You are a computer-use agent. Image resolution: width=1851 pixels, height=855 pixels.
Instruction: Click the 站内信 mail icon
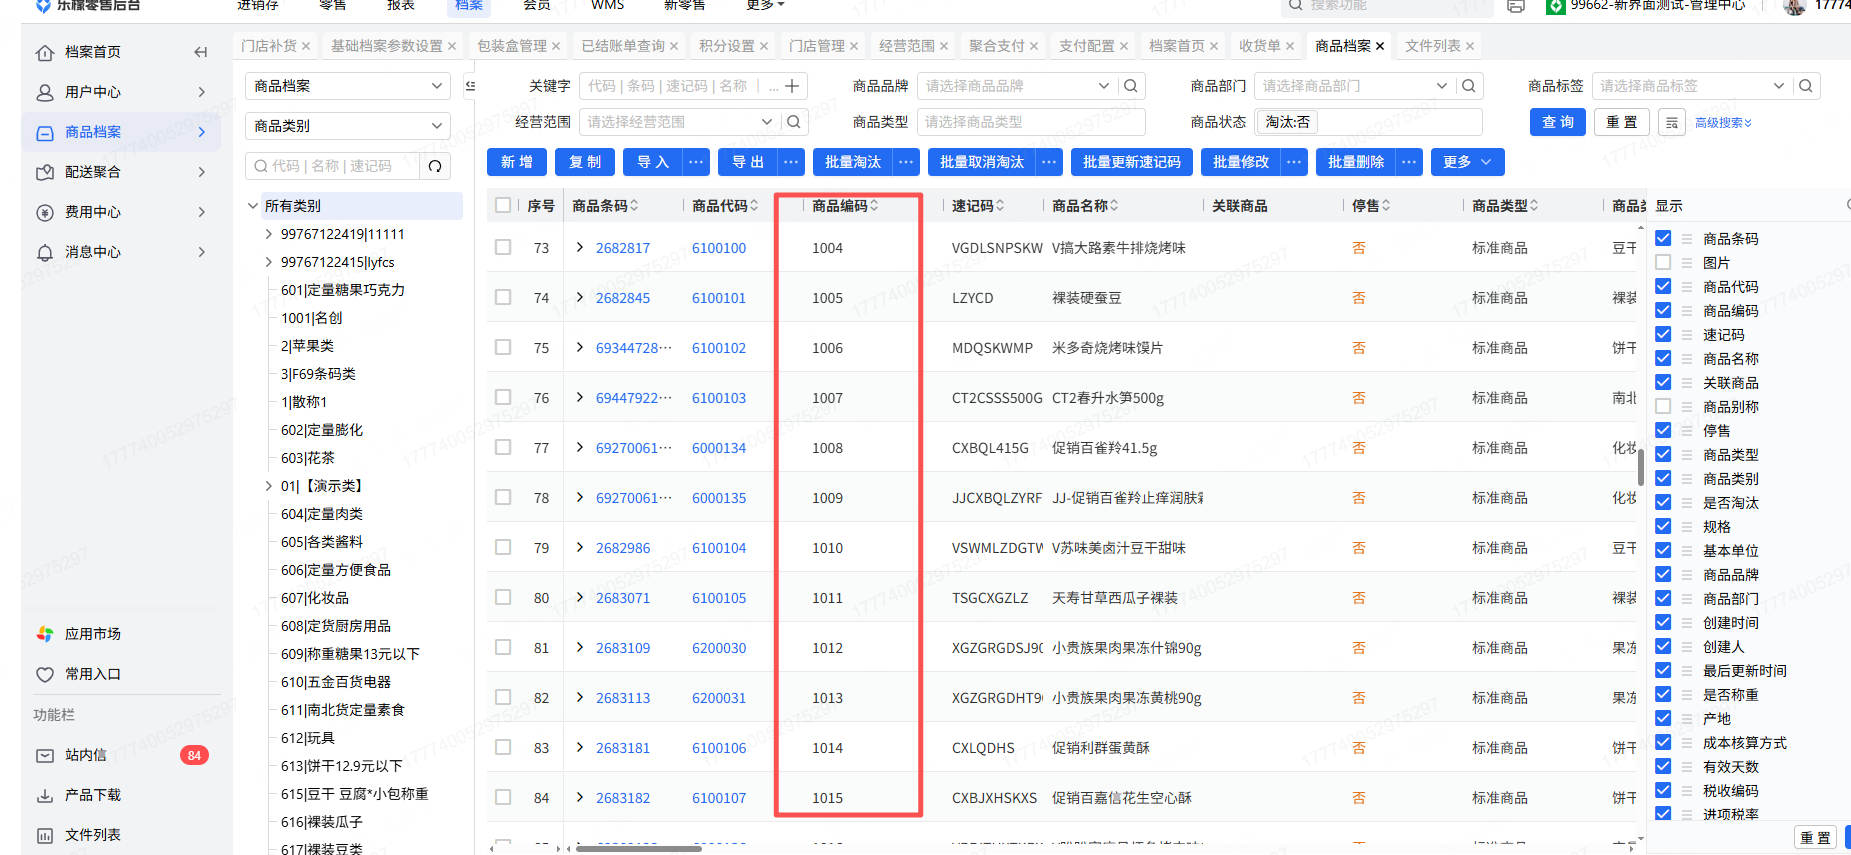tap(45, 755)
